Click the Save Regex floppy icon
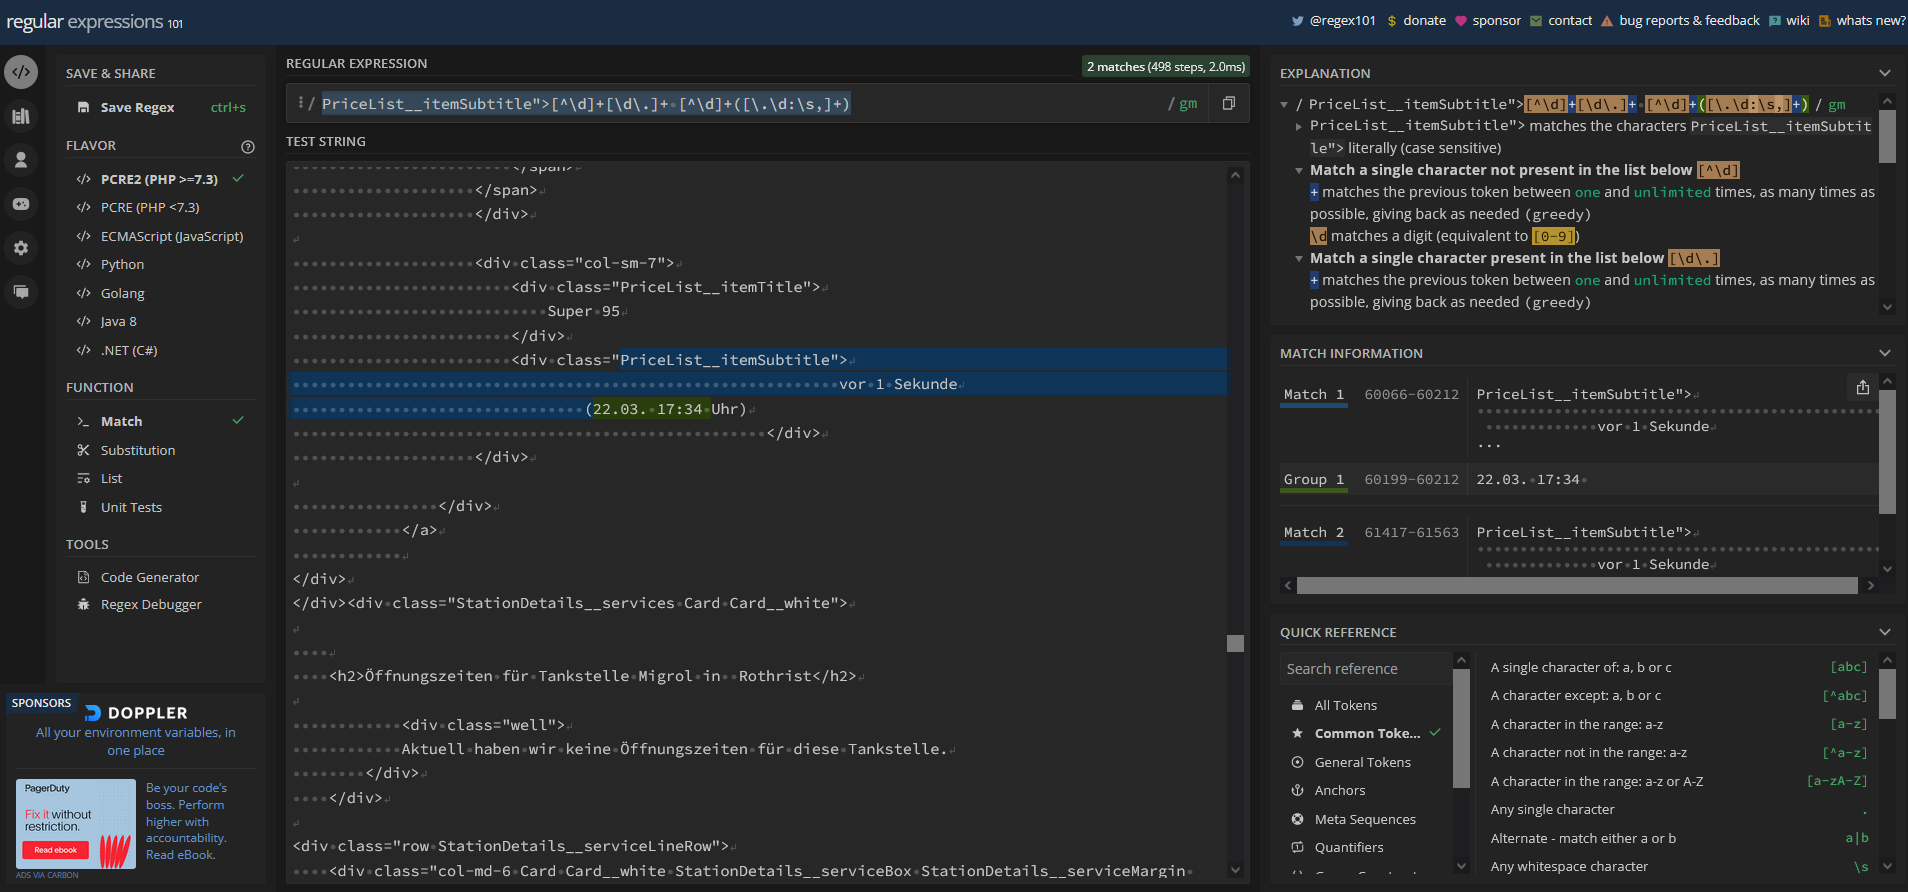The height and width of the screenshot is (892, 1908). [84, 107]
